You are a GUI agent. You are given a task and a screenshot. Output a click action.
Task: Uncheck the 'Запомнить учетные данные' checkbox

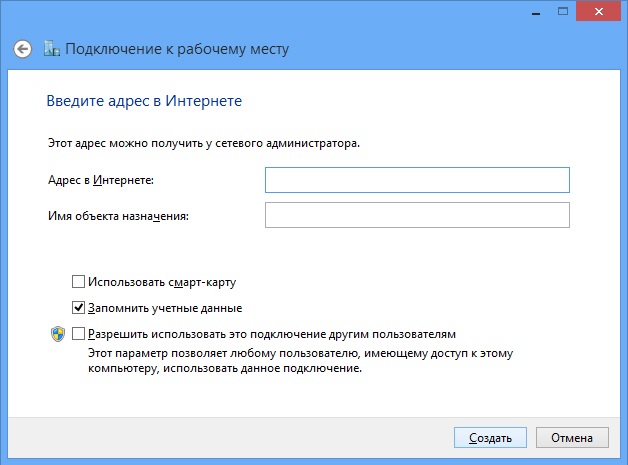79,308
